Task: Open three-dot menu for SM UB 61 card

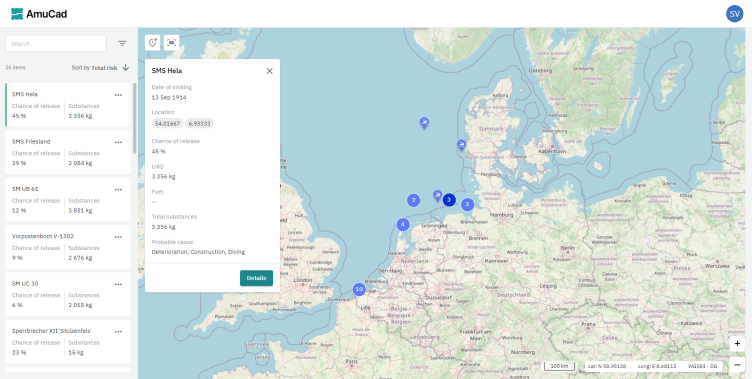Action: [x=118, y=190]
